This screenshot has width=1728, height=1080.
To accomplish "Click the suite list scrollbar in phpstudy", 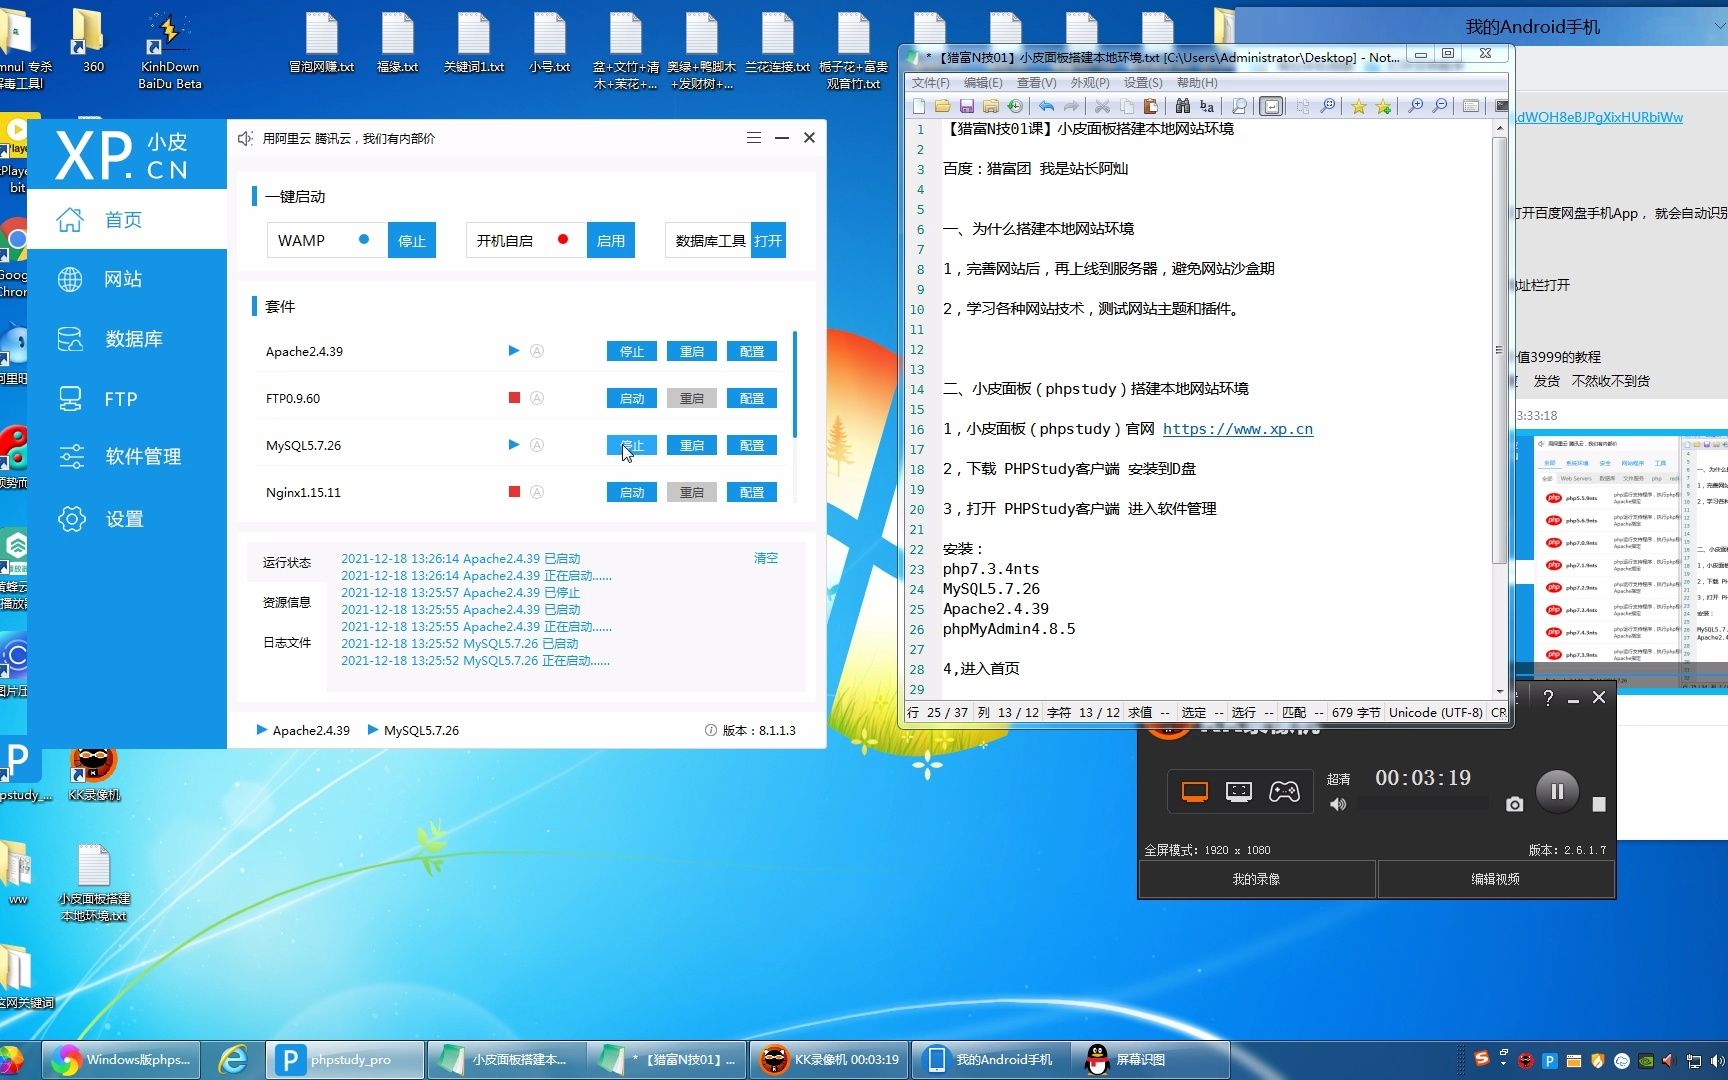I will 795,385.
